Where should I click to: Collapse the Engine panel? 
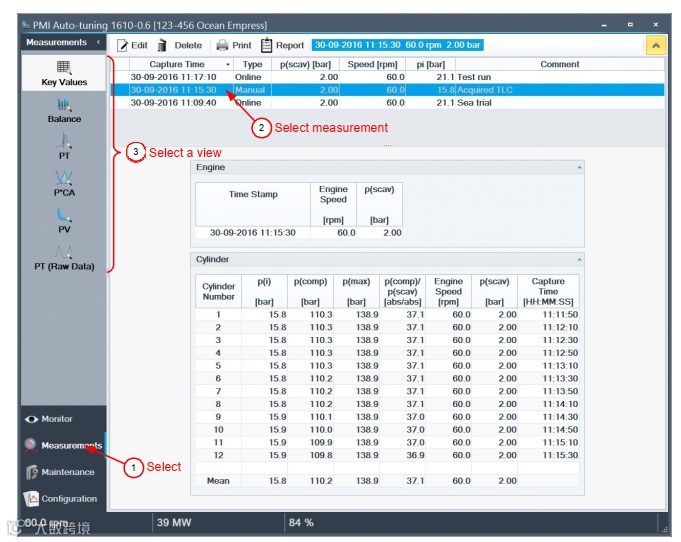[579, 168]
